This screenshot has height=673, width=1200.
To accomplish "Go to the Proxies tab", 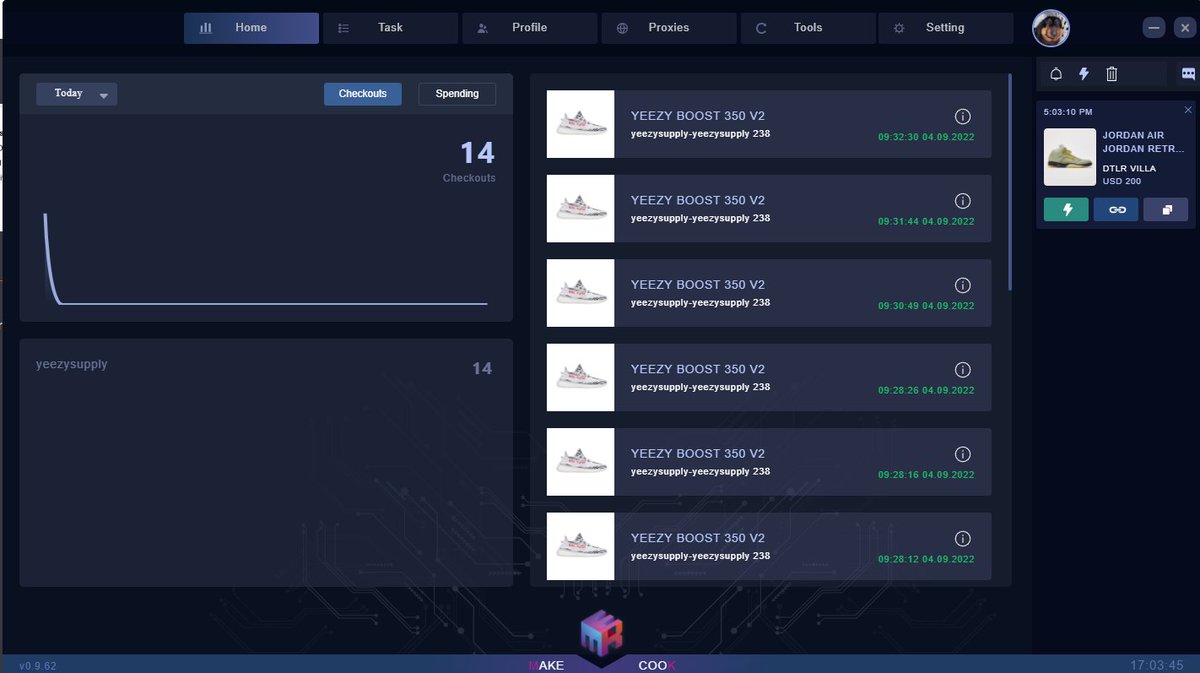I will click(669, 28).
